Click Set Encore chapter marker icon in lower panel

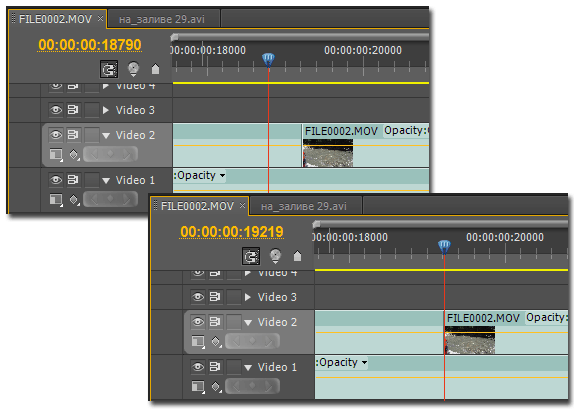(x=275, y=256)
